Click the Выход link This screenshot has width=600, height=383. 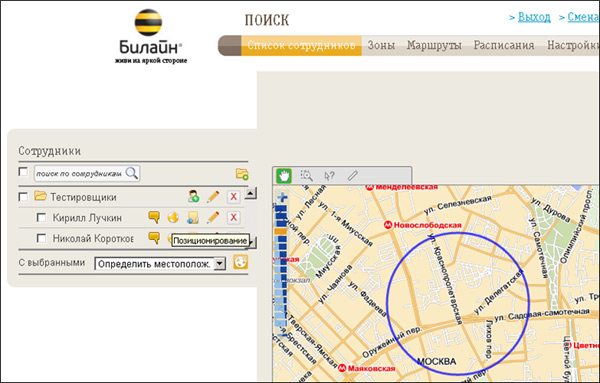point(534,17)
